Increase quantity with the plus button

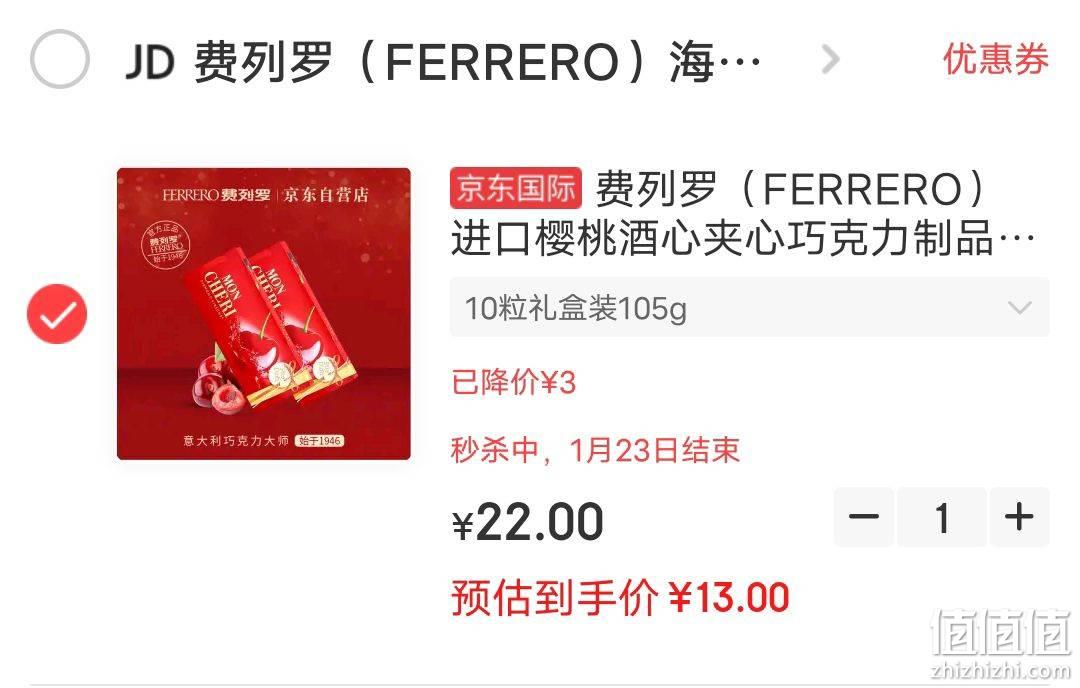coord(1019,517)
